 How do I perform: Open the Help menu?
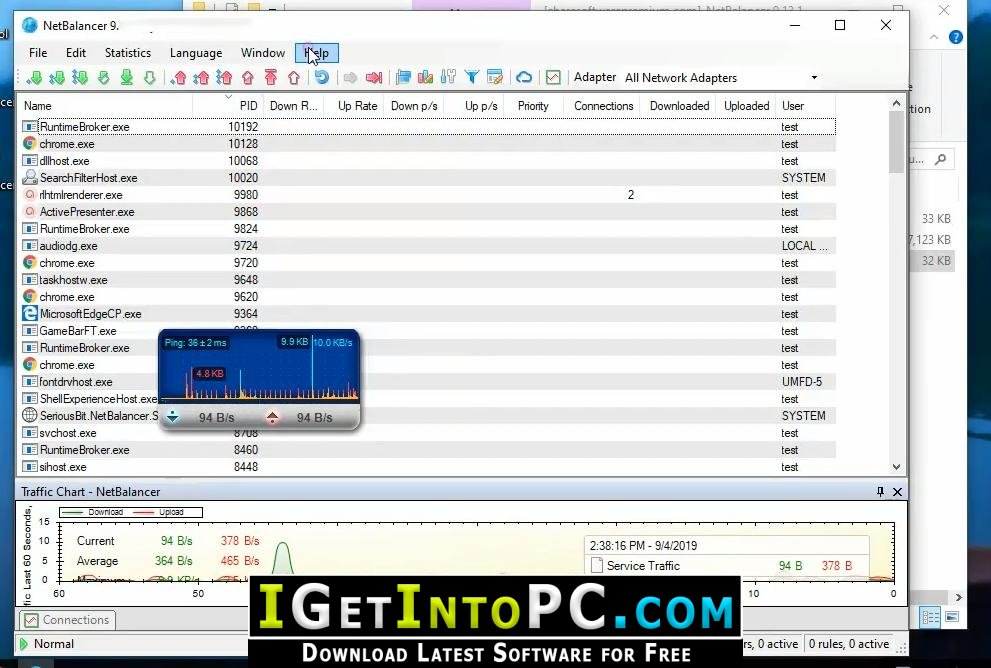click(x=317, y=53)
